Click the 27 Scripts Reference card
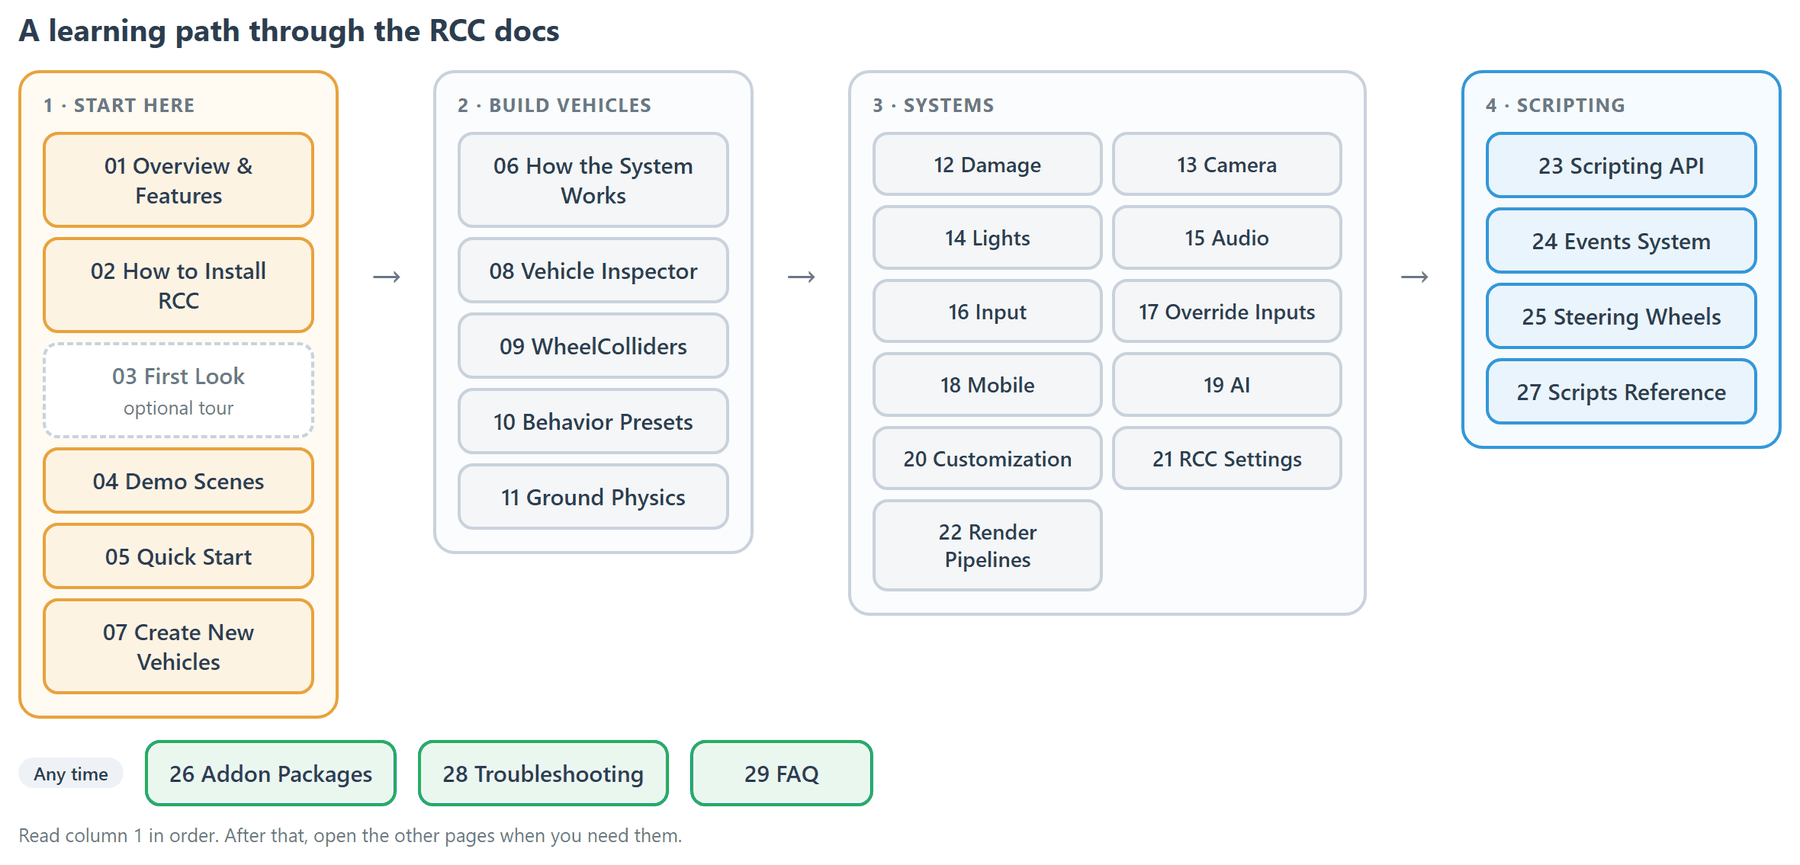This screenshot has width=1800, height=865. 1621,392
